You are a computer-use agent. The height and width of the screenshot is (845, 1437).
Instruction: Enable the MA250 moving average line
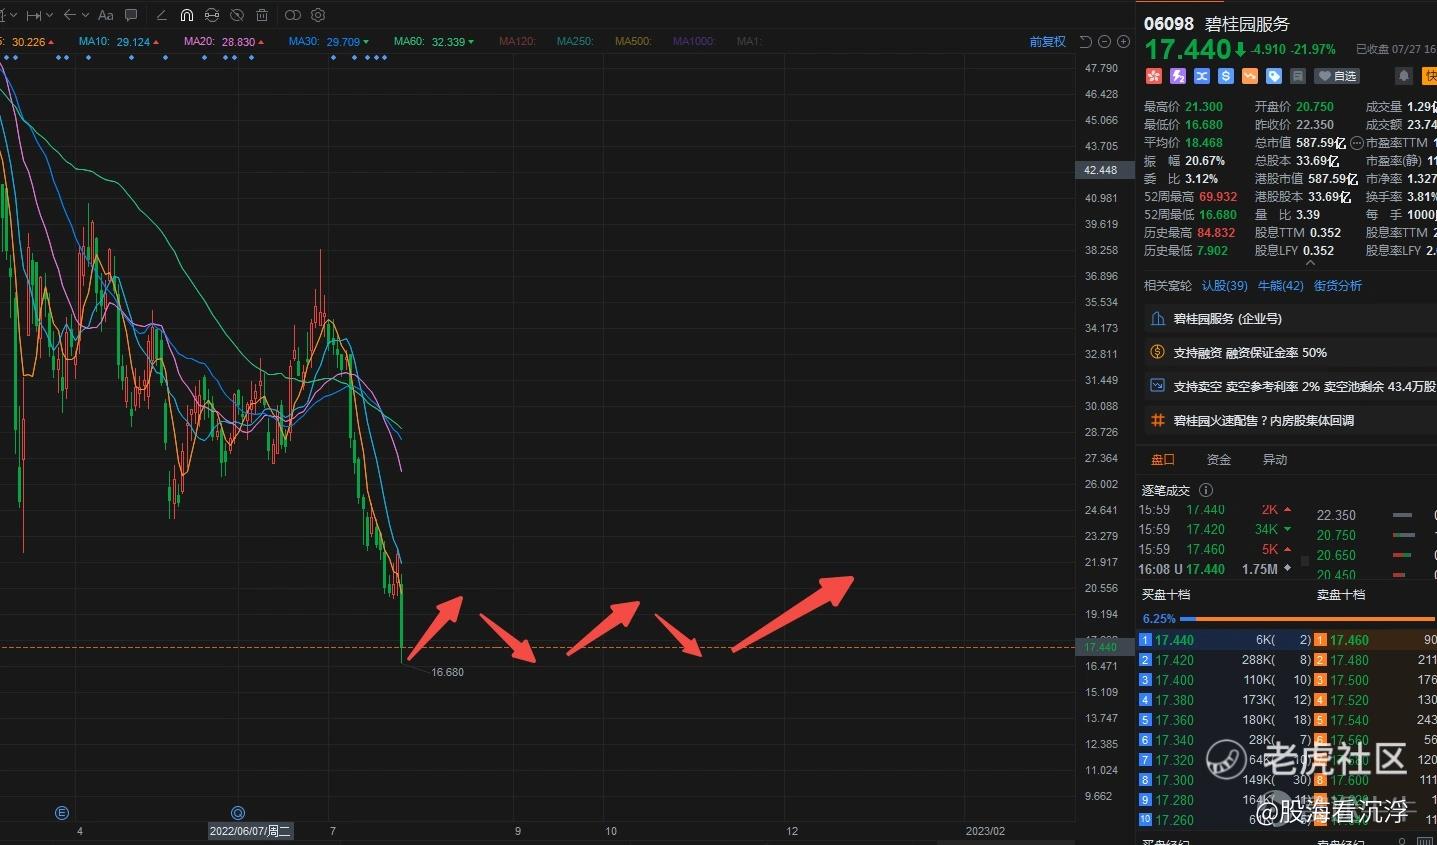[x=575, y=42]
